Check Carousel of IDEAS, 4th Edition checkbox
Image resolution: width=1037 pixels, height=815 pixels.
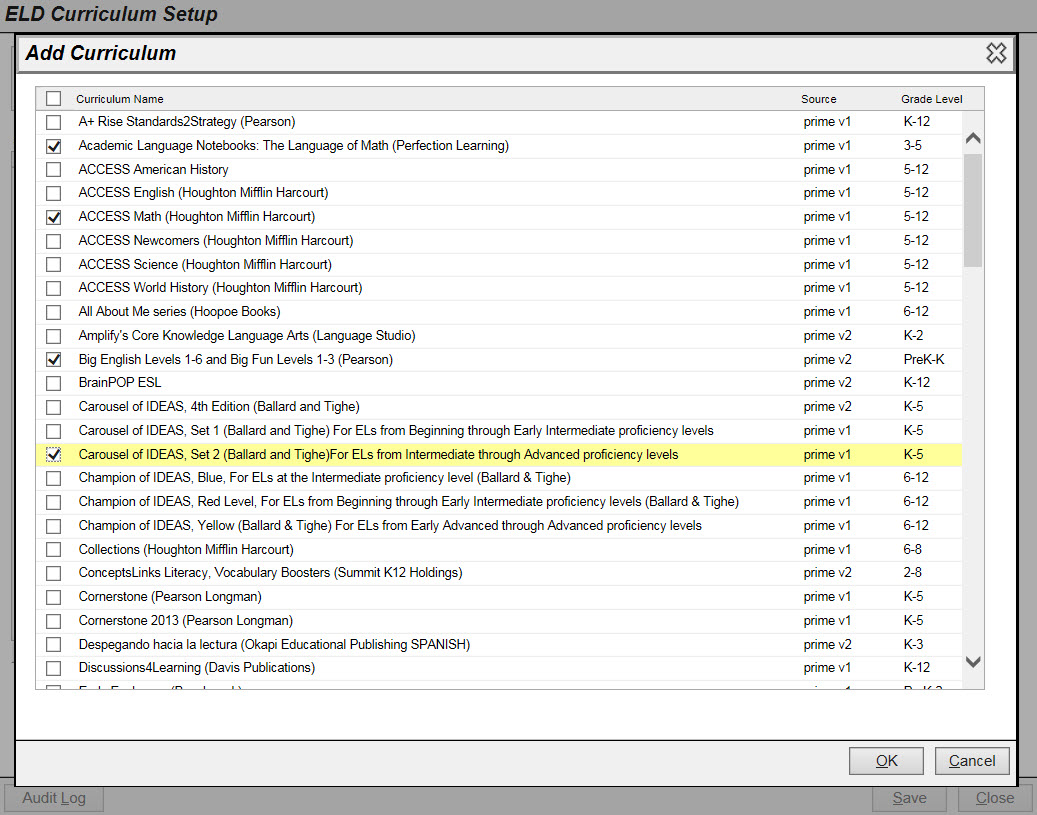[x=54, y=407]
